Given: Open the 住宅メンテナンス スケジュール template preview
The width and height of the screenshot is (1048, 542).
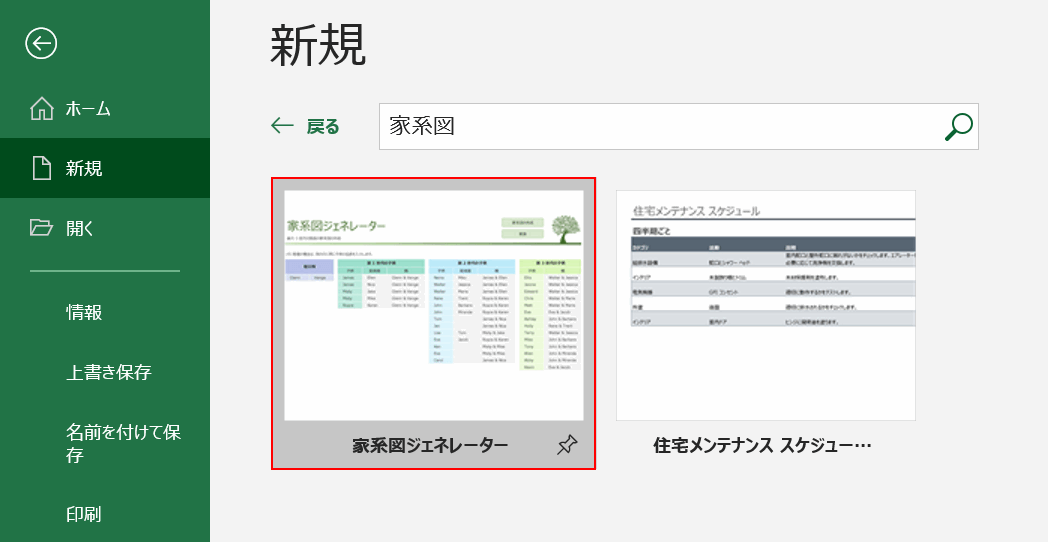Looking at the screenshot, I should click(x=765, y=305).
